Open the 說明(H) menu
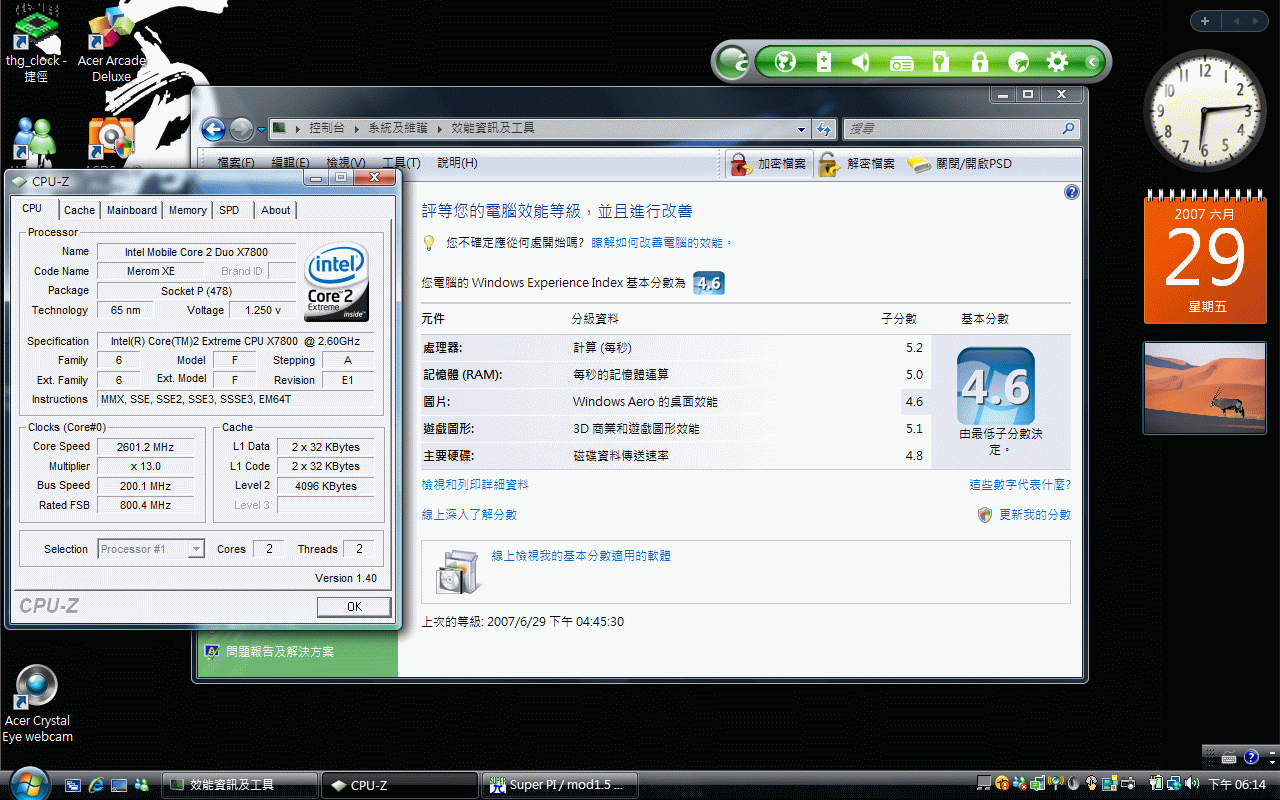This screenshot has height=800, width=1280. [457, 163]
